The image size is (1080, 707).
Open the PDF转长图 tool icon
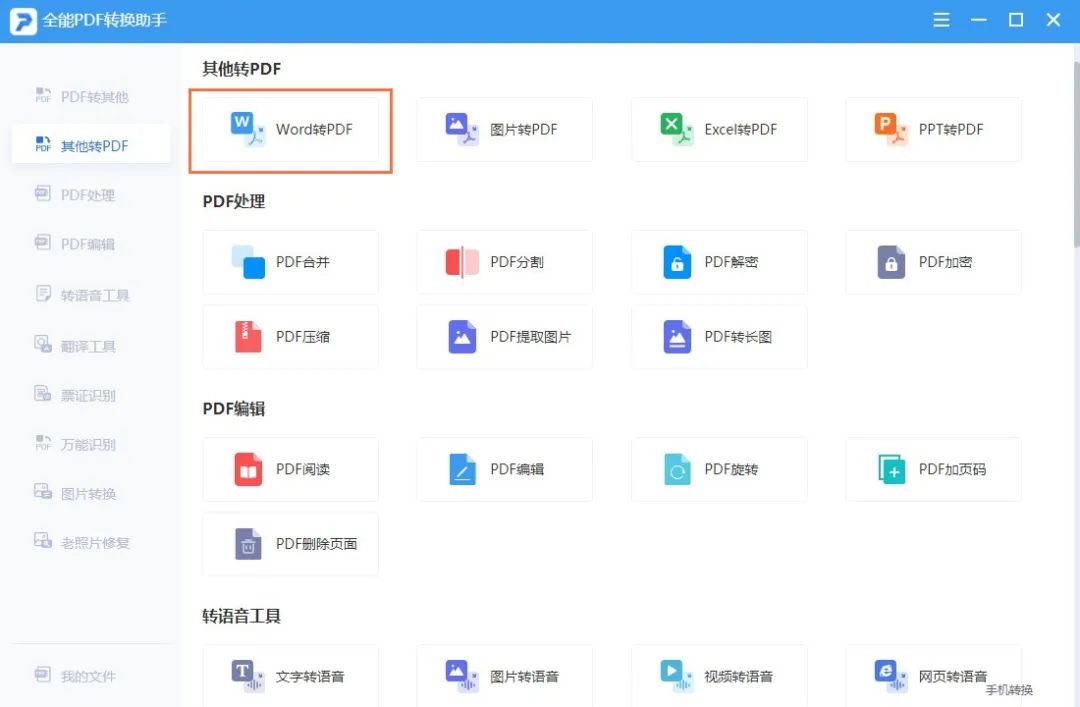[x=677, y=336]
